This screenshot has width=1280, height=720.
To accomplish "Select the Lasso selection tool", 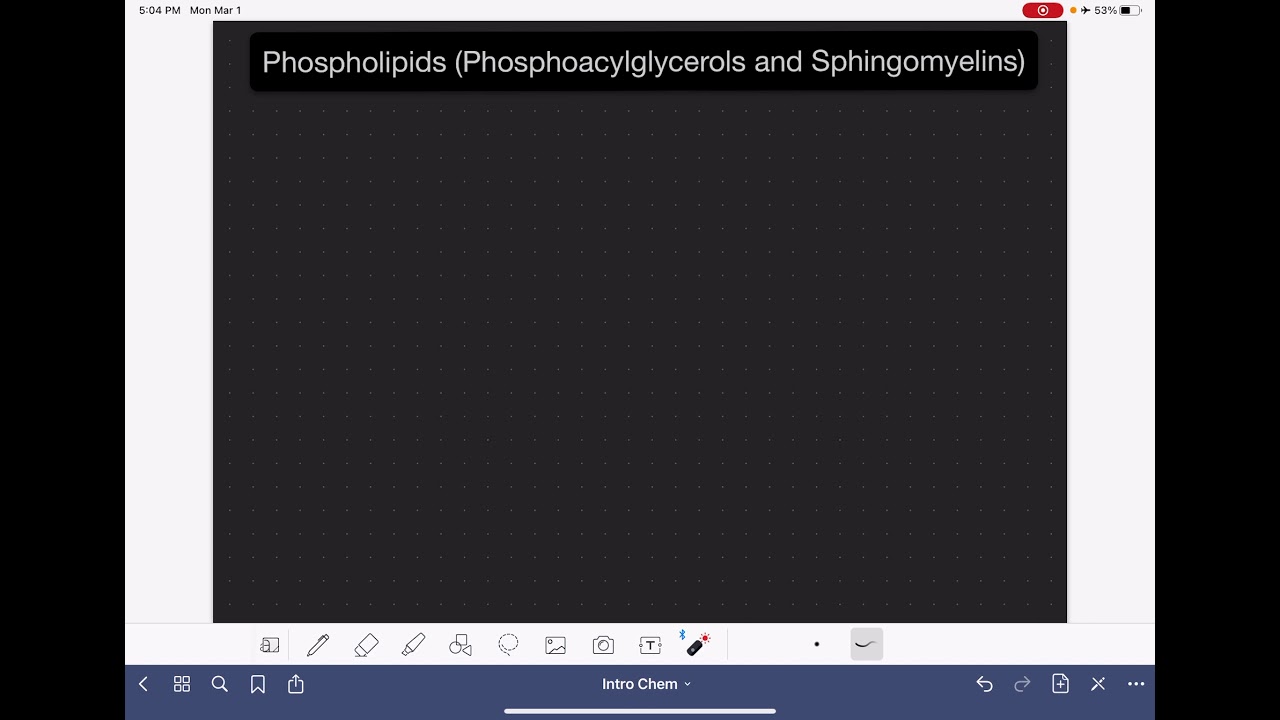I will pyautogui.click(x=508, y=645).
